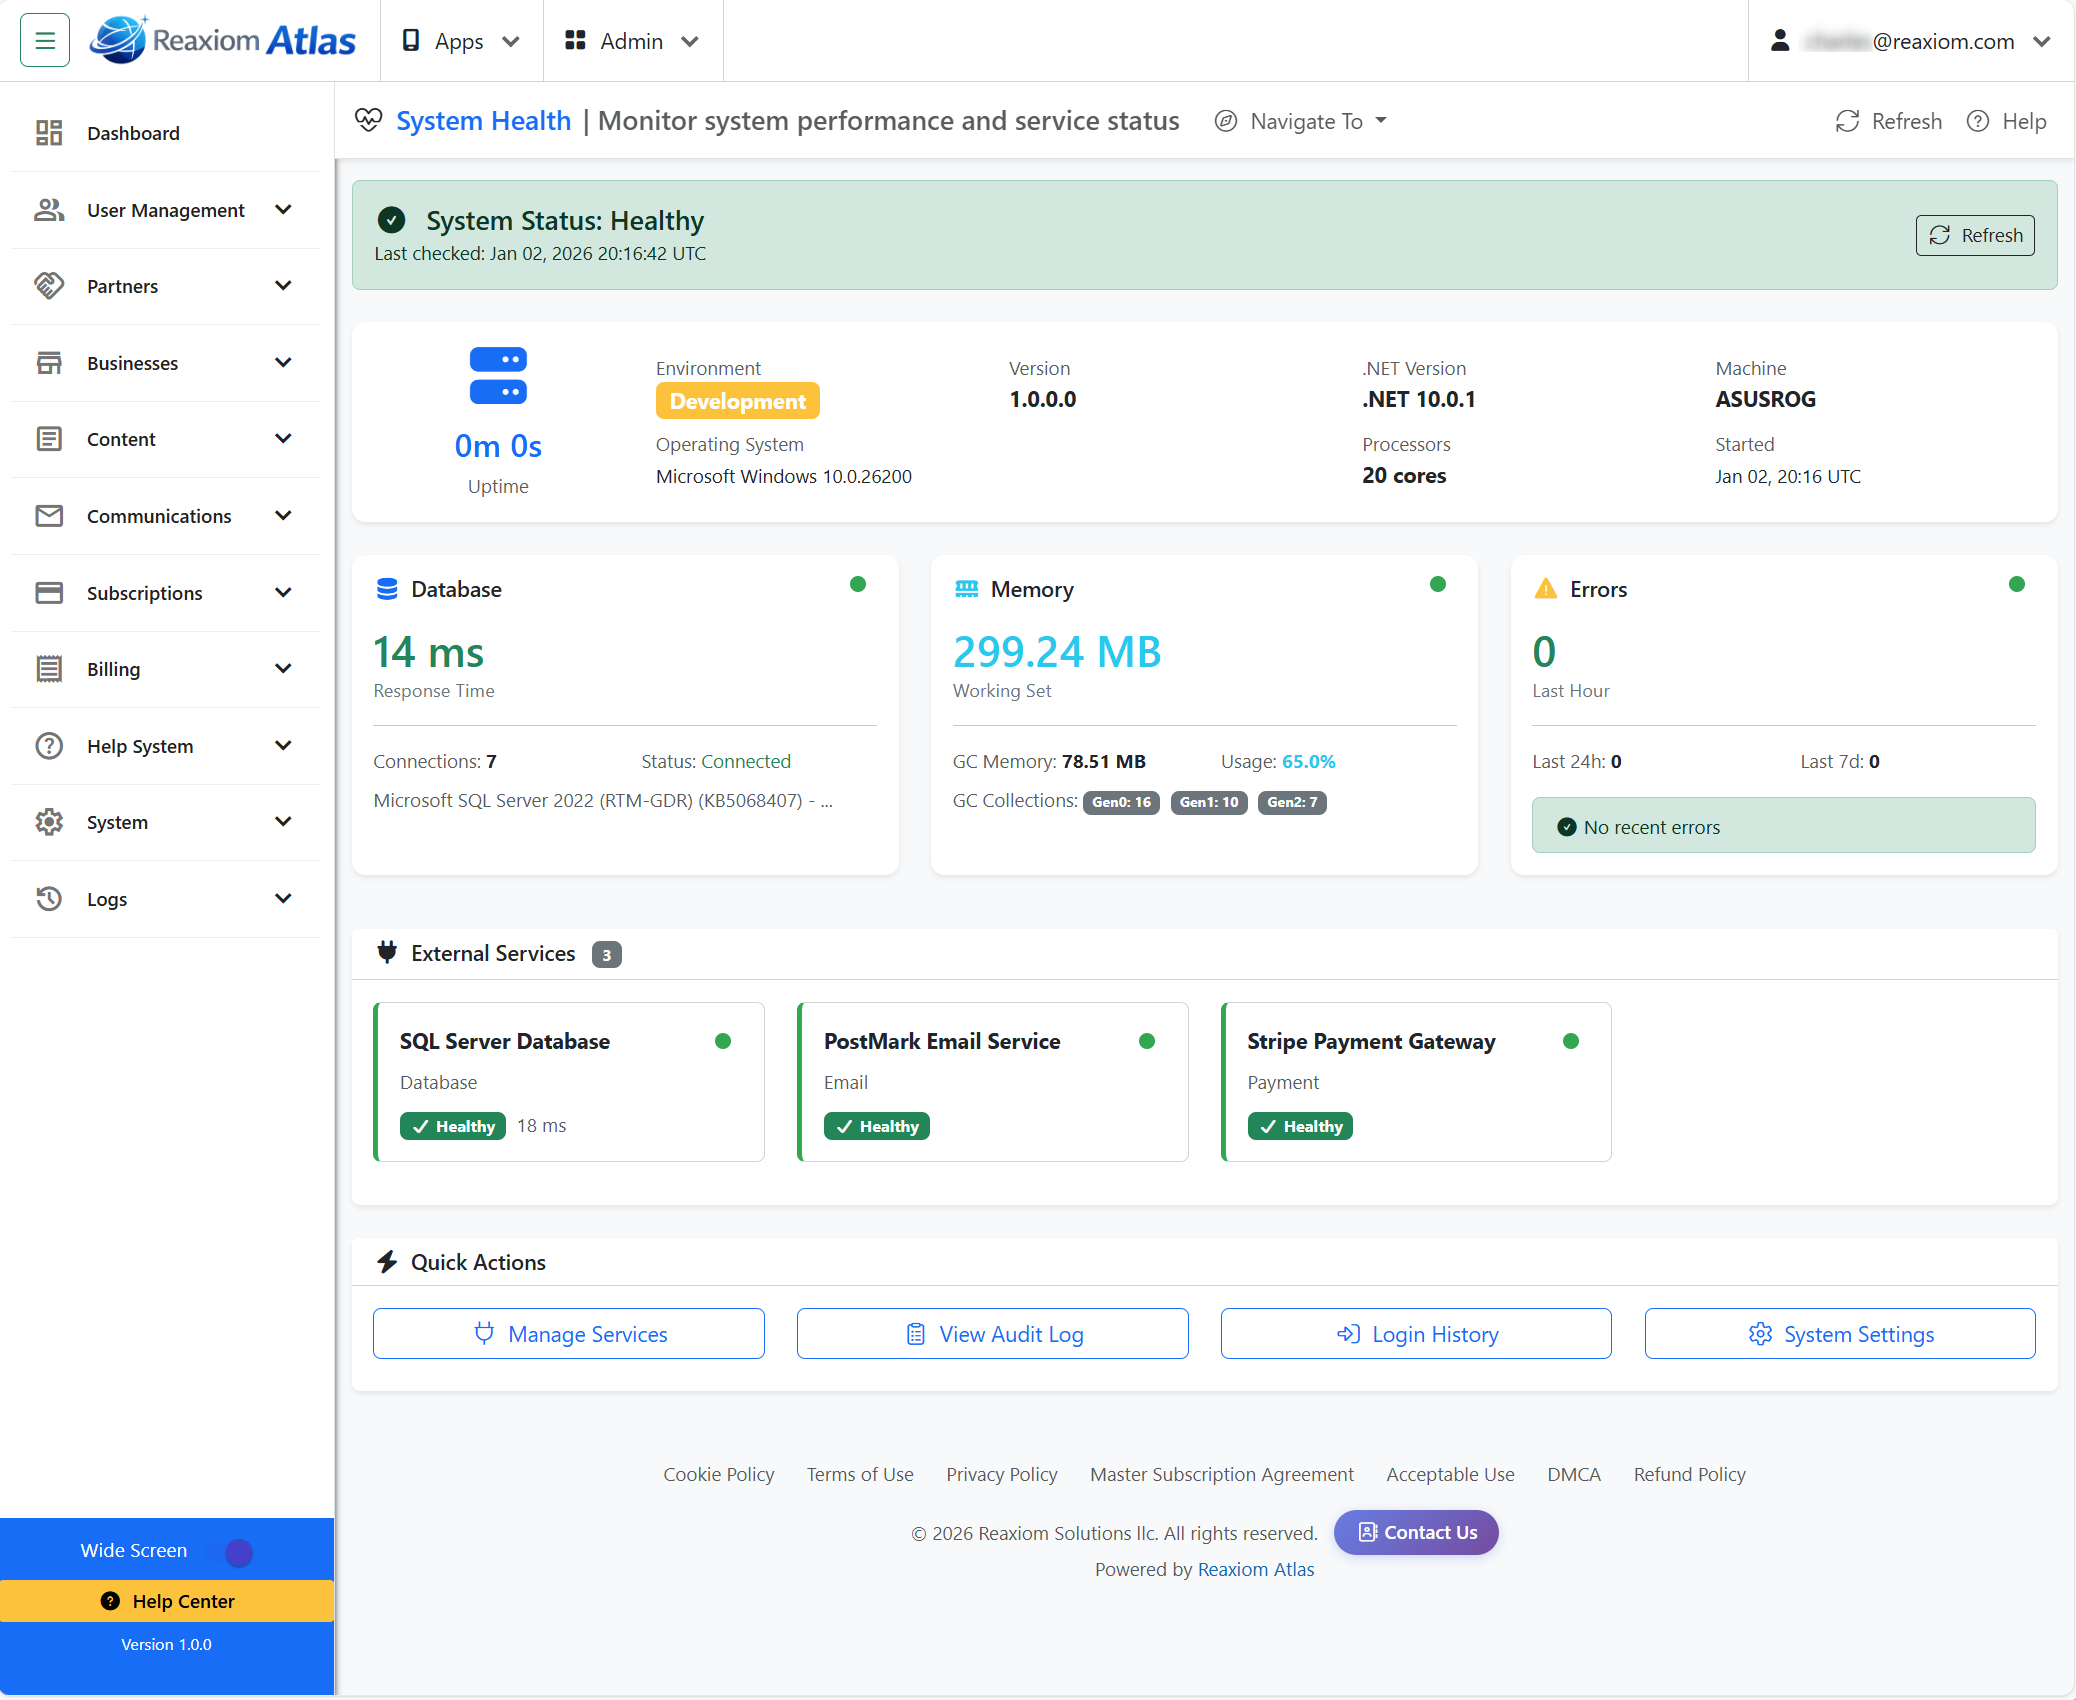Open the Admin menu
The height and width of the screenshot is (1700, 2076).
(631, 41)
